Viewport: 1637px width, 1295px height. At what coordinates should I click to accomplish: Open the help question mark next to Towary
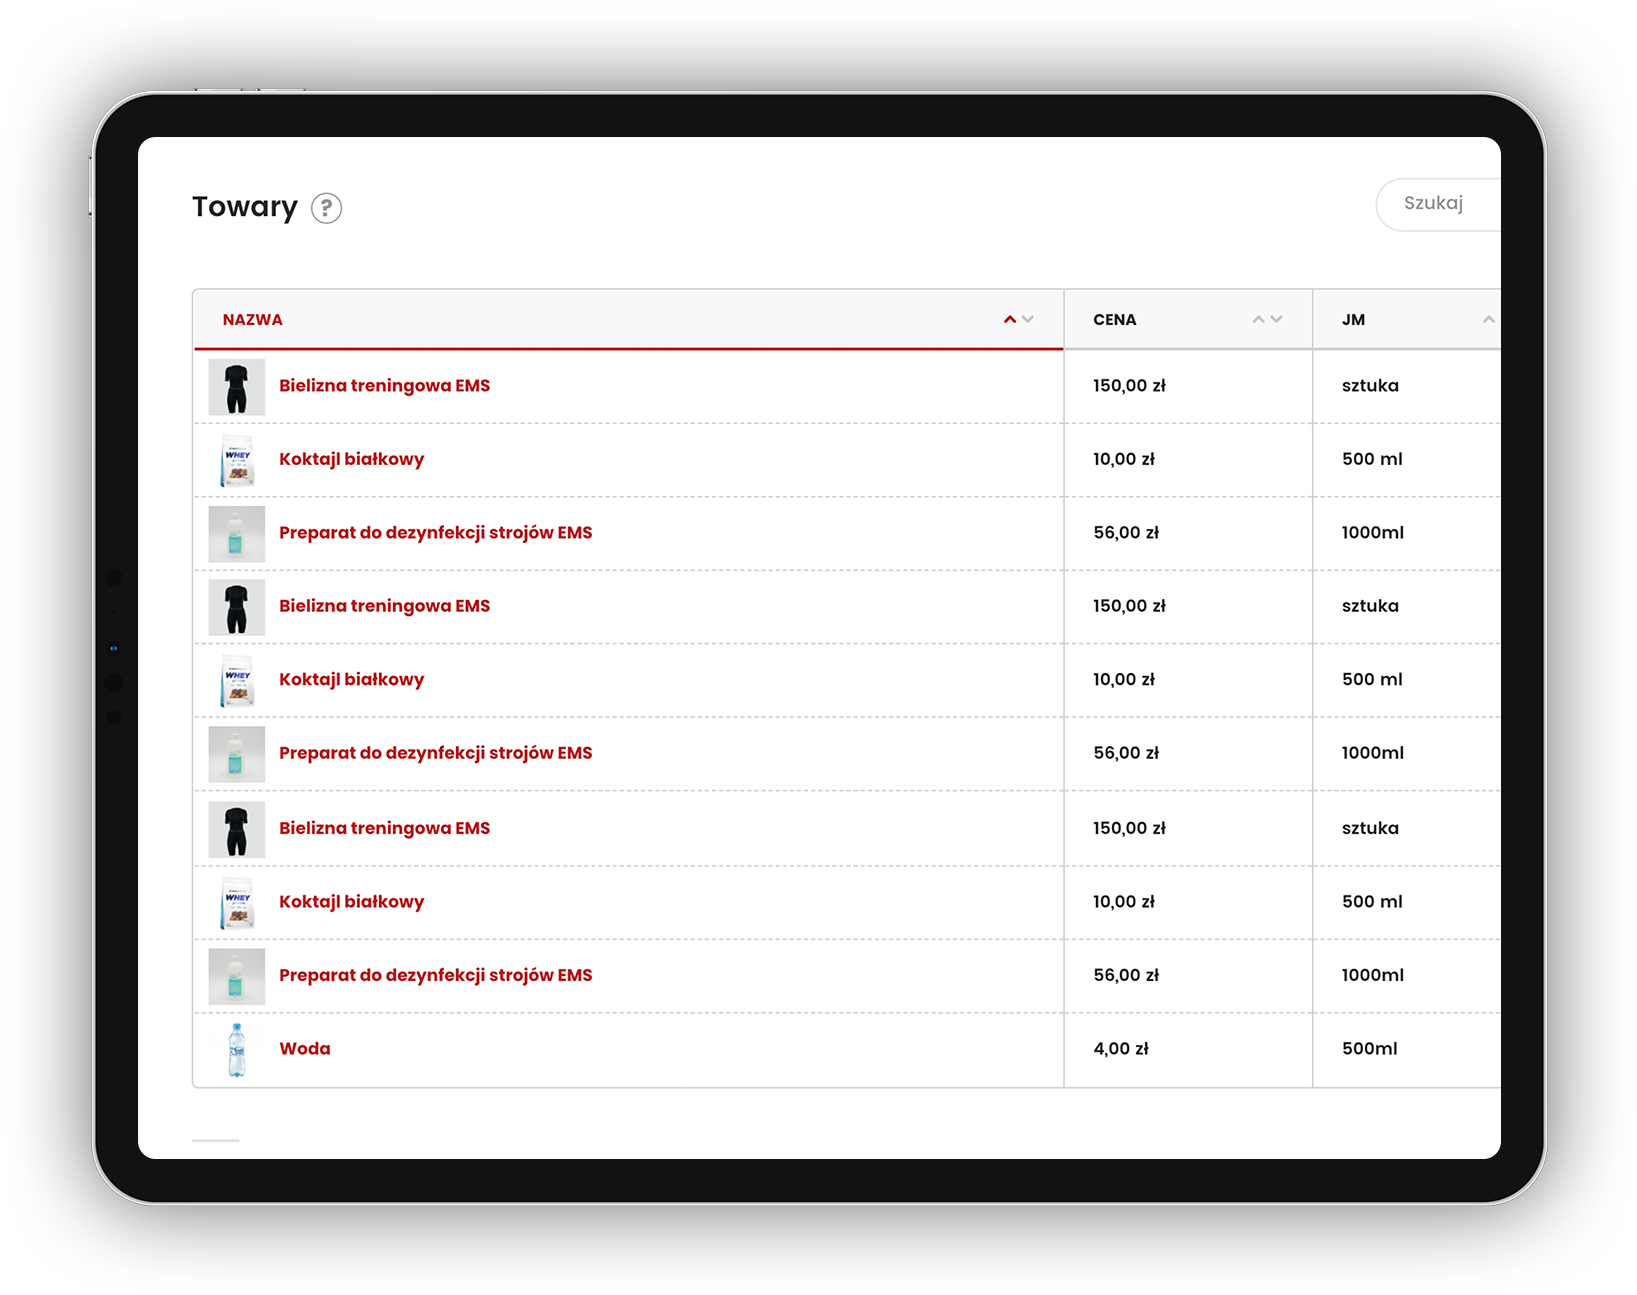pyautogui.click(x=326, y=208)
